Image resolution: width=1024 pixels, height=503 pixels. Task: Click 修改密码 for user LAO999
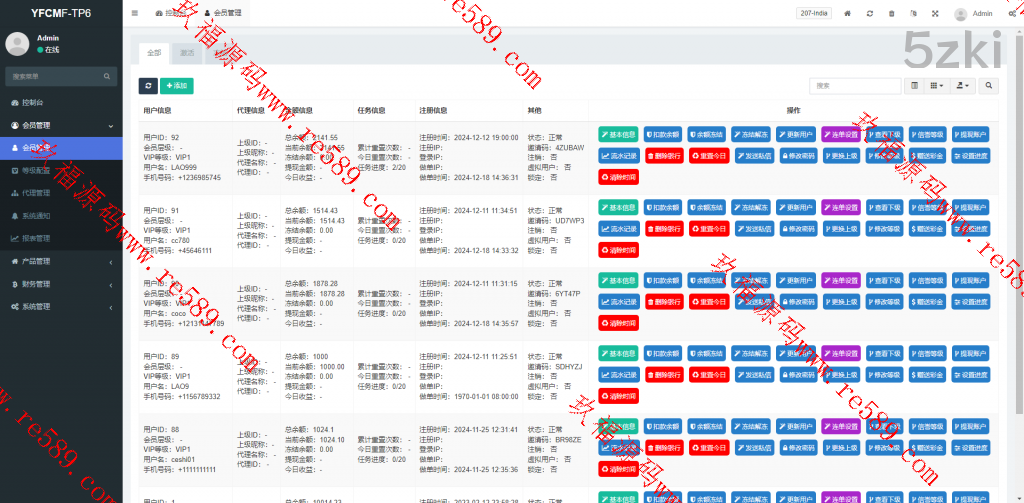(x=797, y=155)
